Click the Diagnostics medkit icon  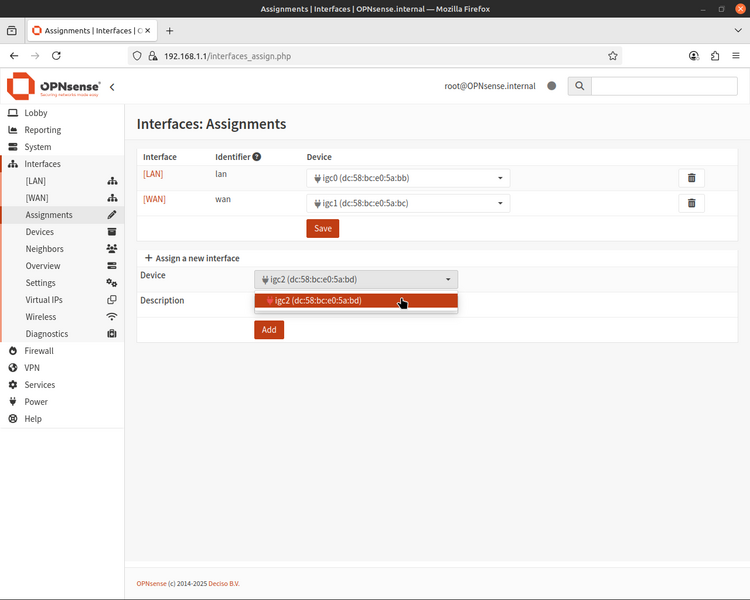(x=112, y=333)
